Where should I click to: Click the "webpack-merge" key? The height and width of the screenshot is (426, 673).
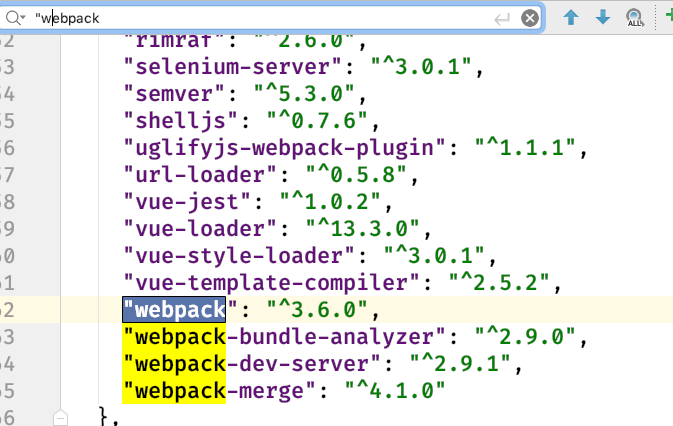[220, 391]
